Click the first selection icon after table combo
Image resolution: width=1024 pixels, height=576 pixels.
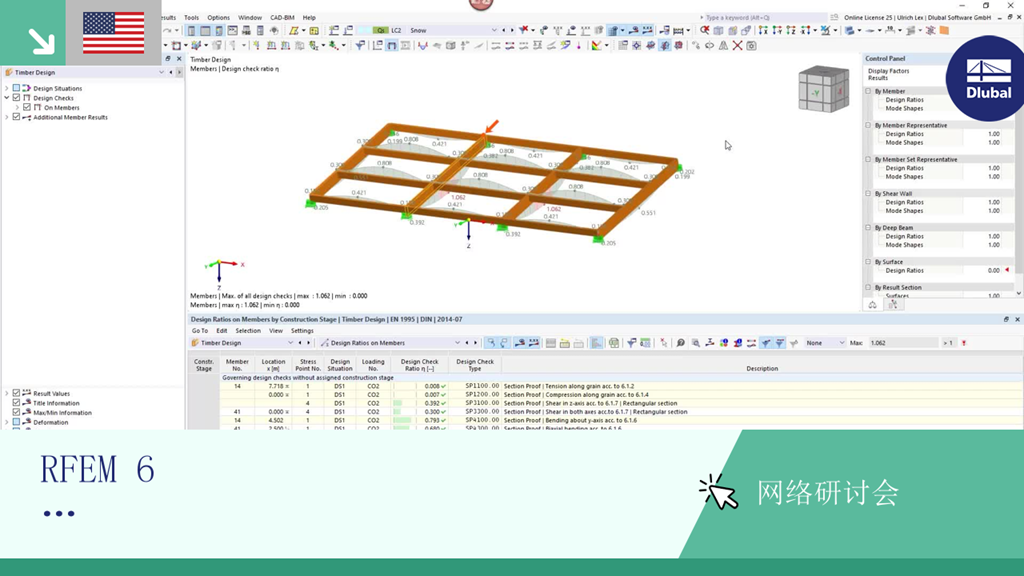(x=490, y=343)
